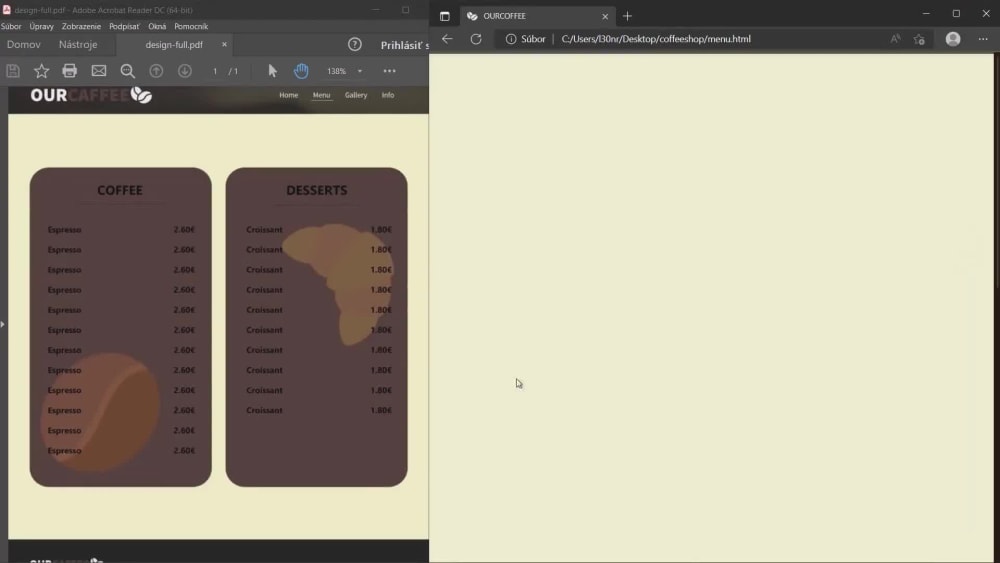Open the Okná menu

(x=157, y=26)
